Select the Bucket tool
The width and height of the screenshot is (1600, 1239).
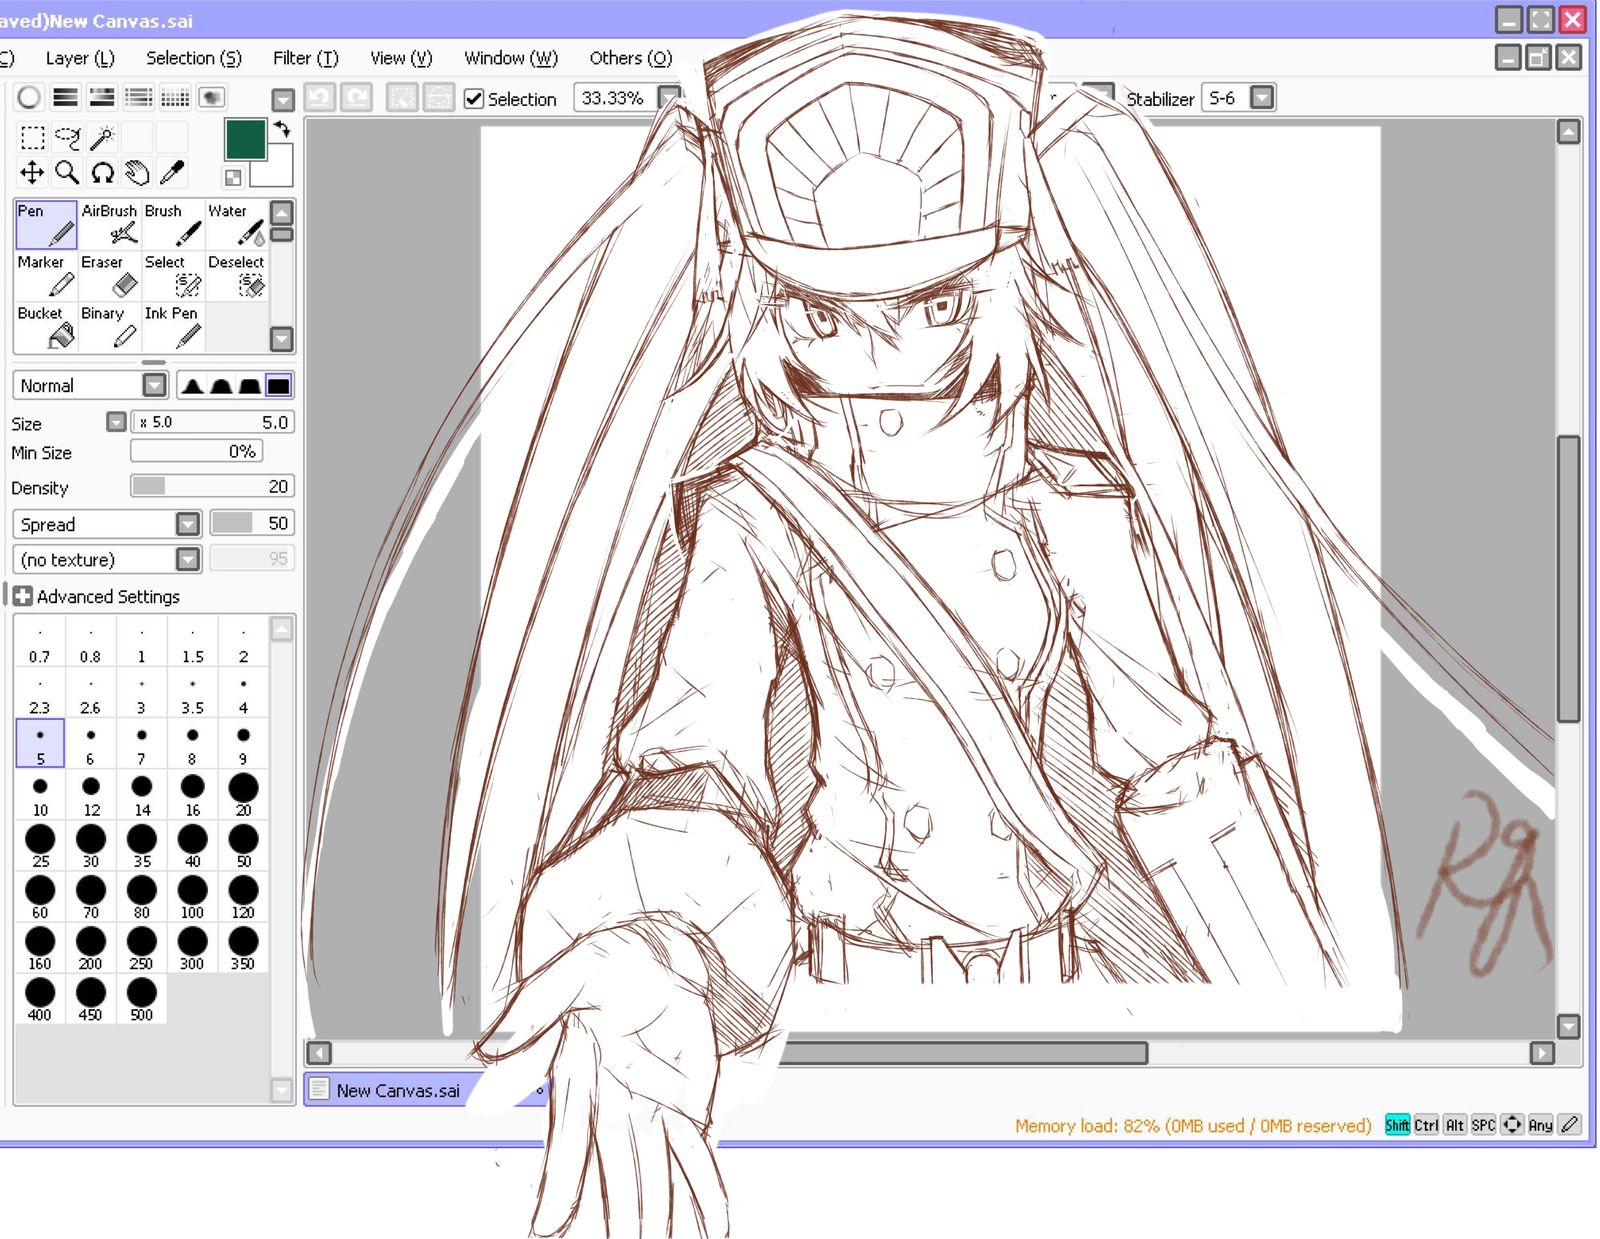coord(46,326)
